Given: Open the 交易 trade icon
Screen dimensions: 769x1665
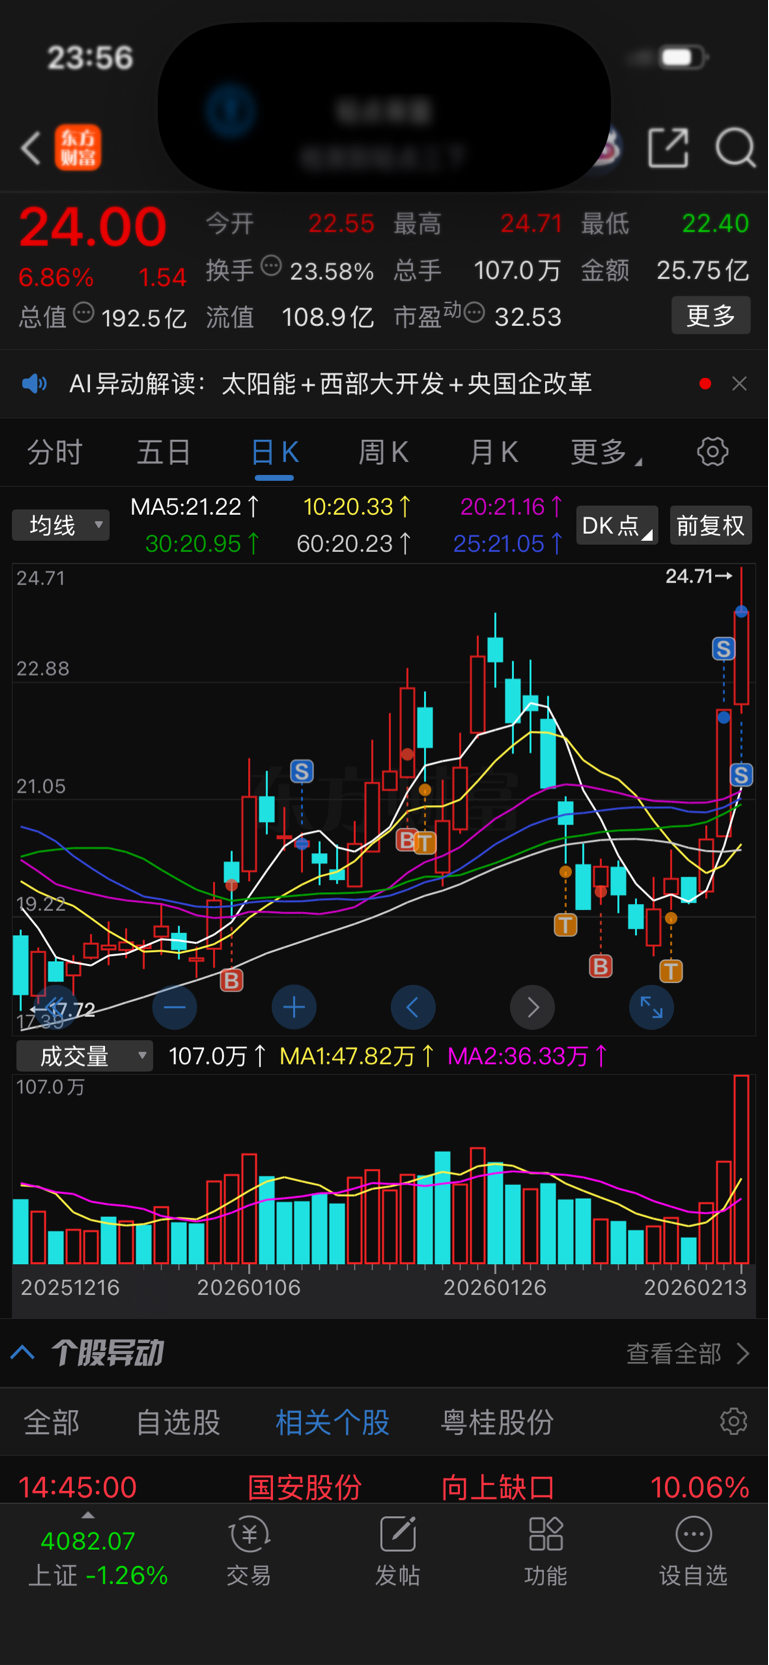Looking at the screenshot, I should 249,1550.
